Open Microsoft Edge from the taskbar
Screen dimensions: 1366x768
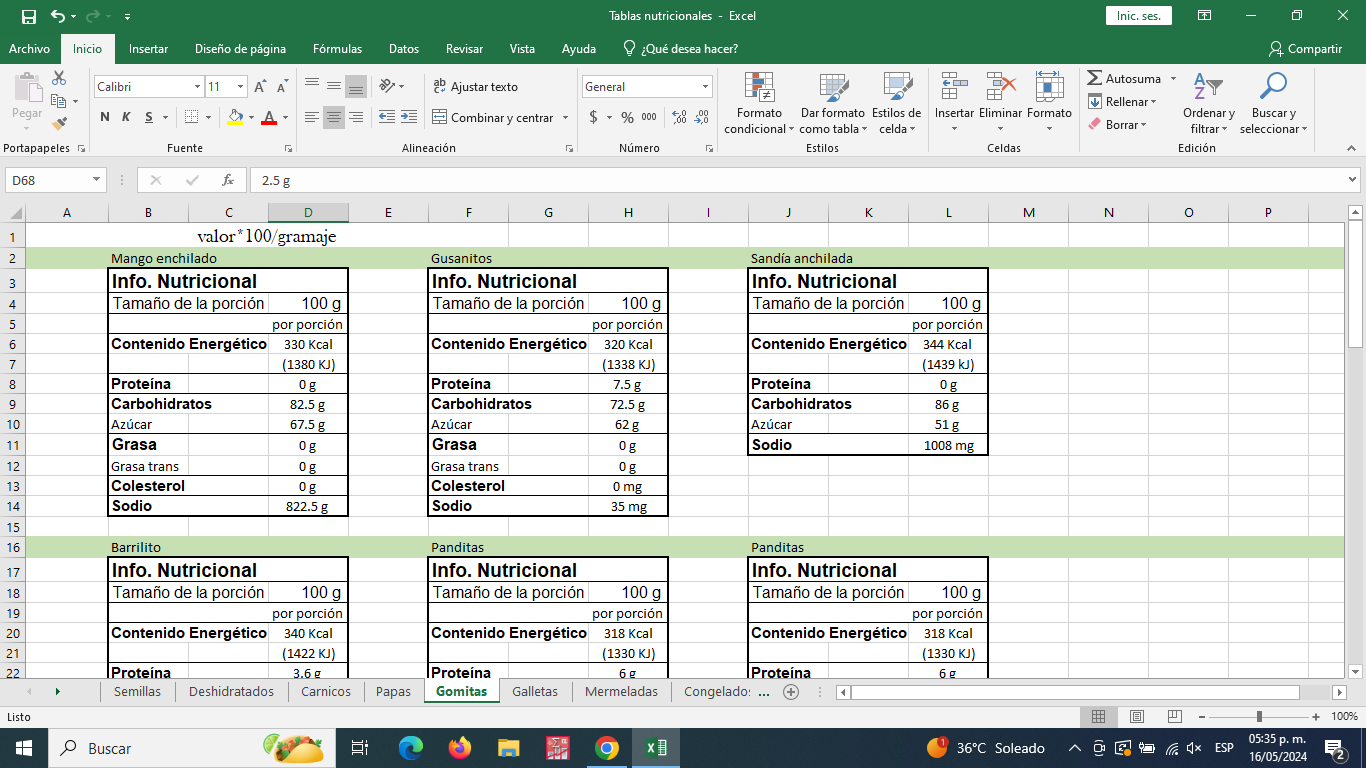click(x=410, y=748)
